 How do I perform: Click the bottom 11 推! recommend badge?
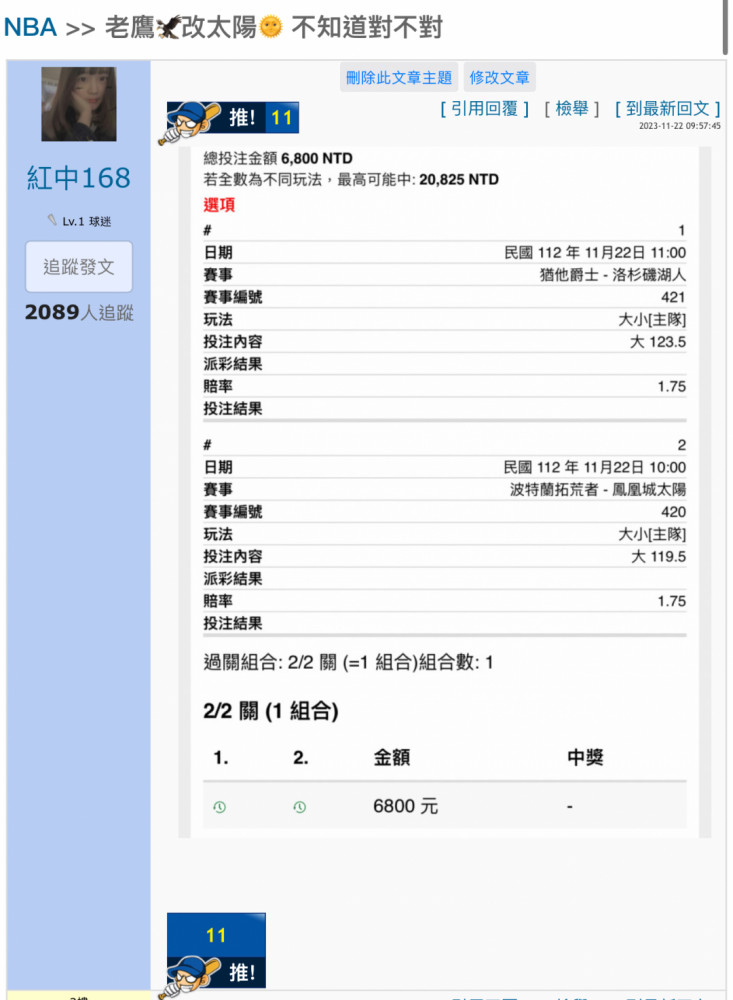click(214, 954)
